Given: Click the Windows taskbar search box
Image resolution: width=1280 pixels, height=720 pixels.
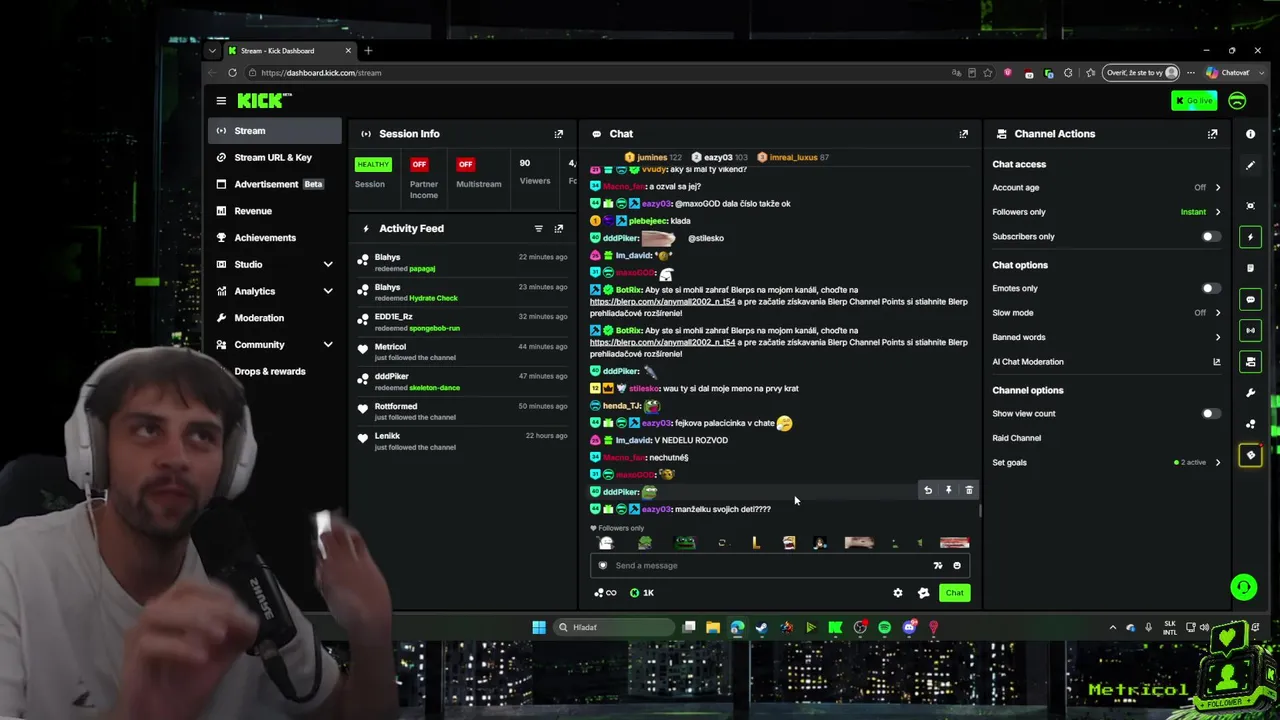Looking at the screenshot, I should (615, 628).
